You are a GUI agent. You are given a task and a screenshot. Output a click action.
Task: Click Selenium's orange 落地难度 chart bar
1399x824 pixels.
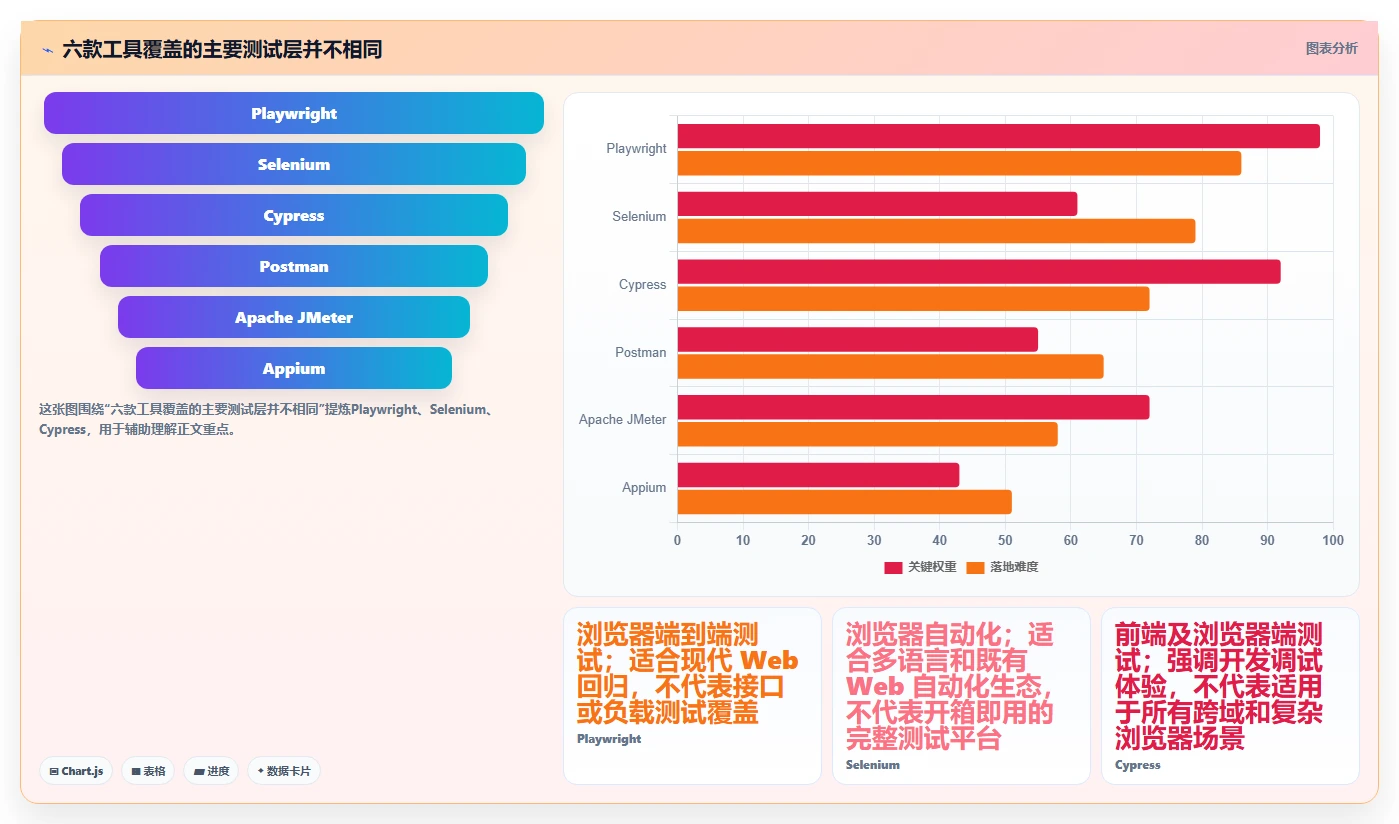936,231
